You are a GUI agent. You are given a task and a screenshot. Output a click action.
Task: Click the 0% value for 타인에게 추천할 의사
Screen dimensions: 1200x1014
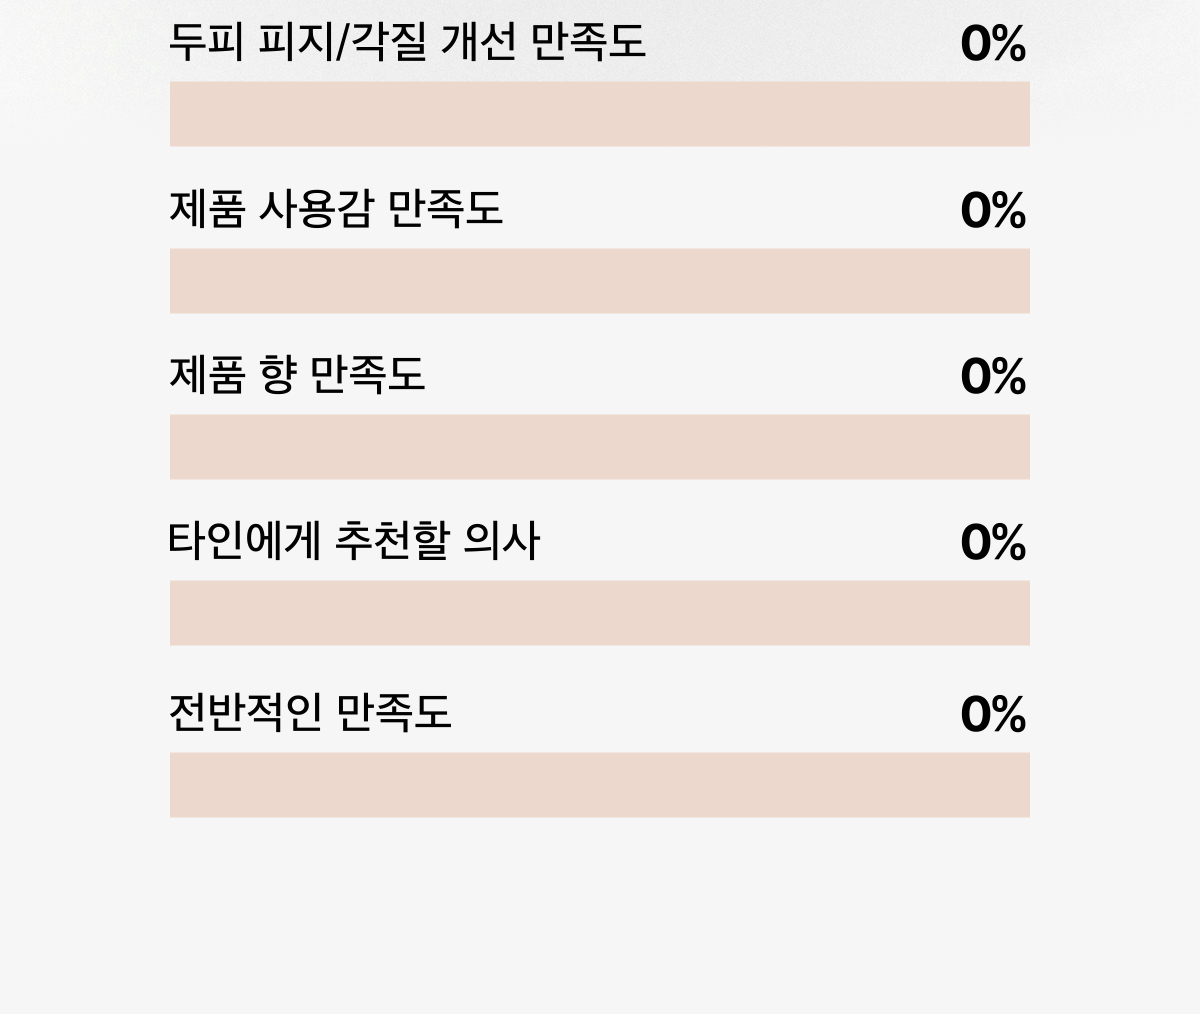[x=993, y=543]
